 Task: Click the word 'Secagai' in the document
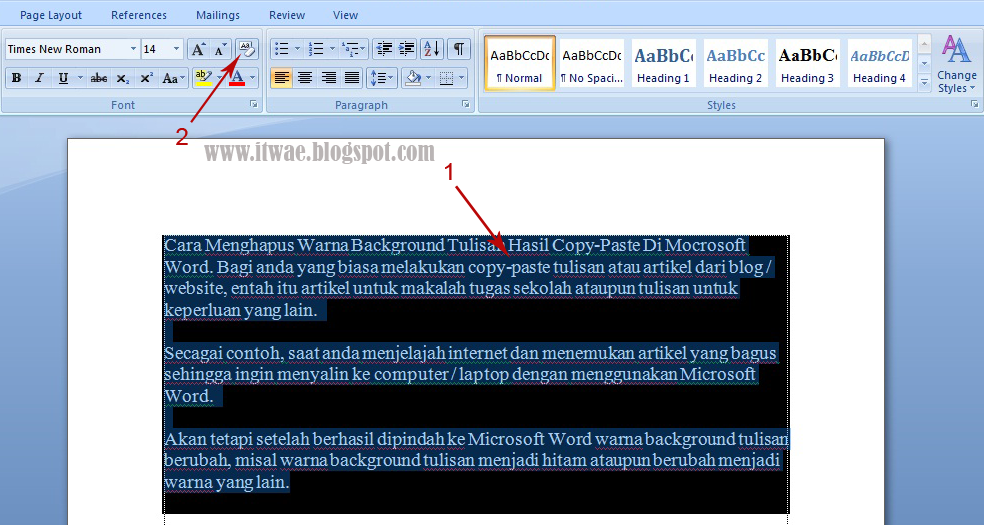point(193,353)
